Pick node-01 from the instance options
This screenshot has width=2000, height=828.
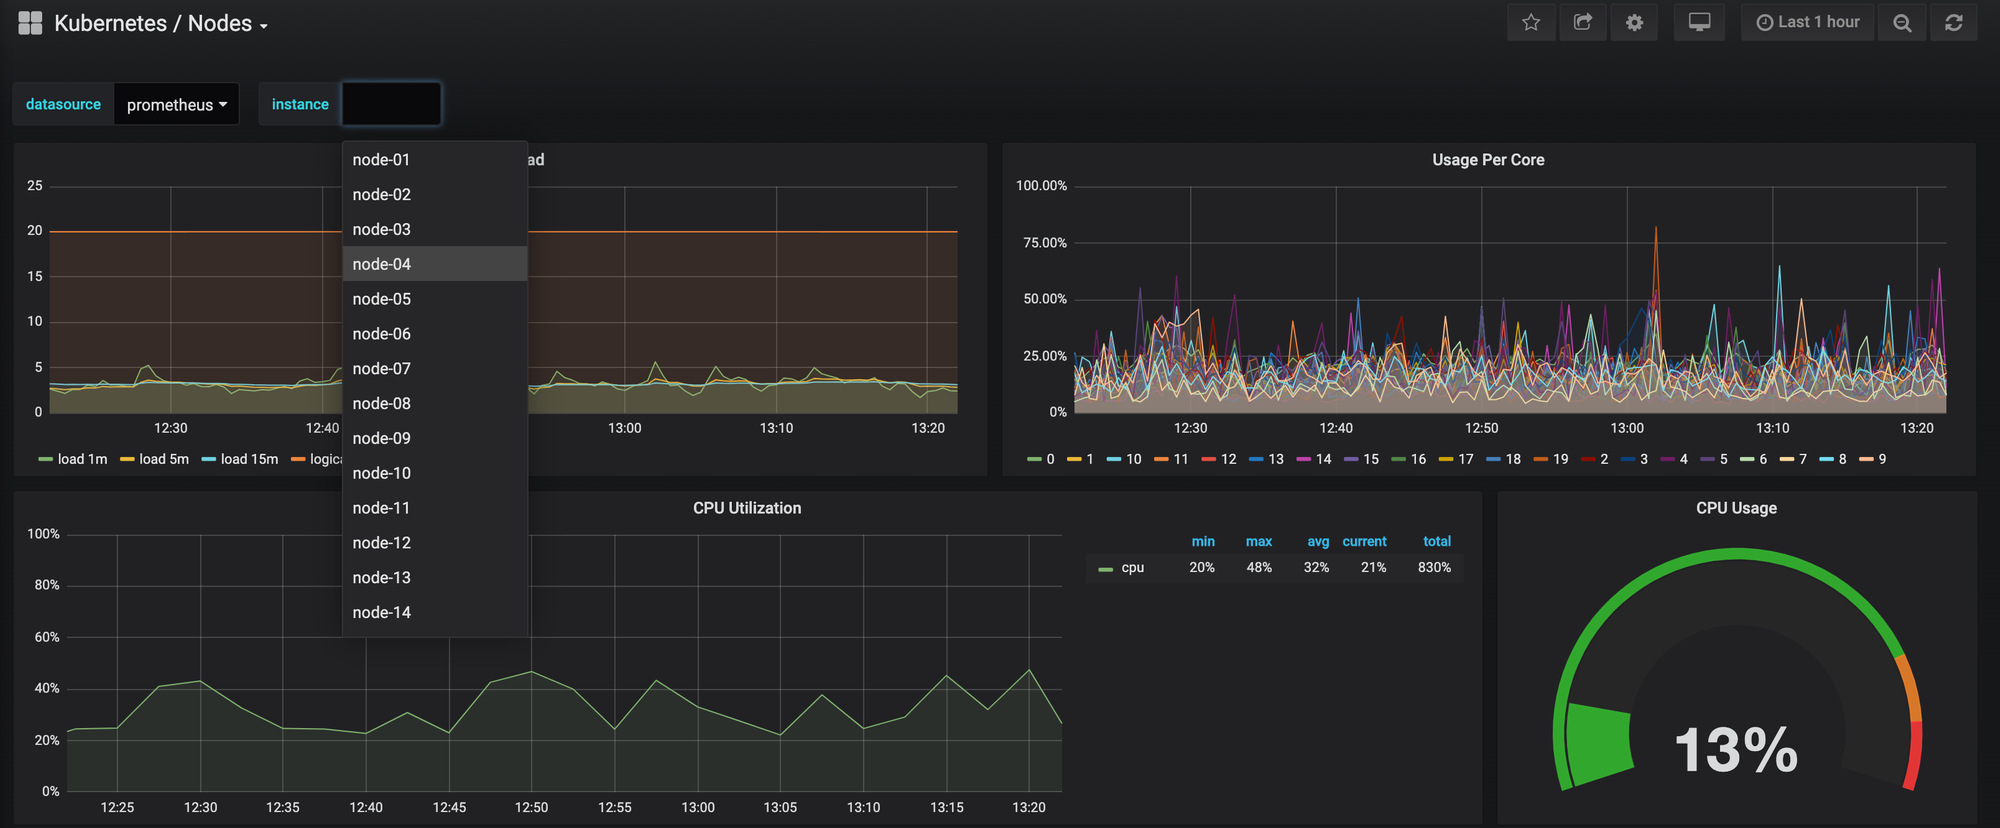(434, 160)
